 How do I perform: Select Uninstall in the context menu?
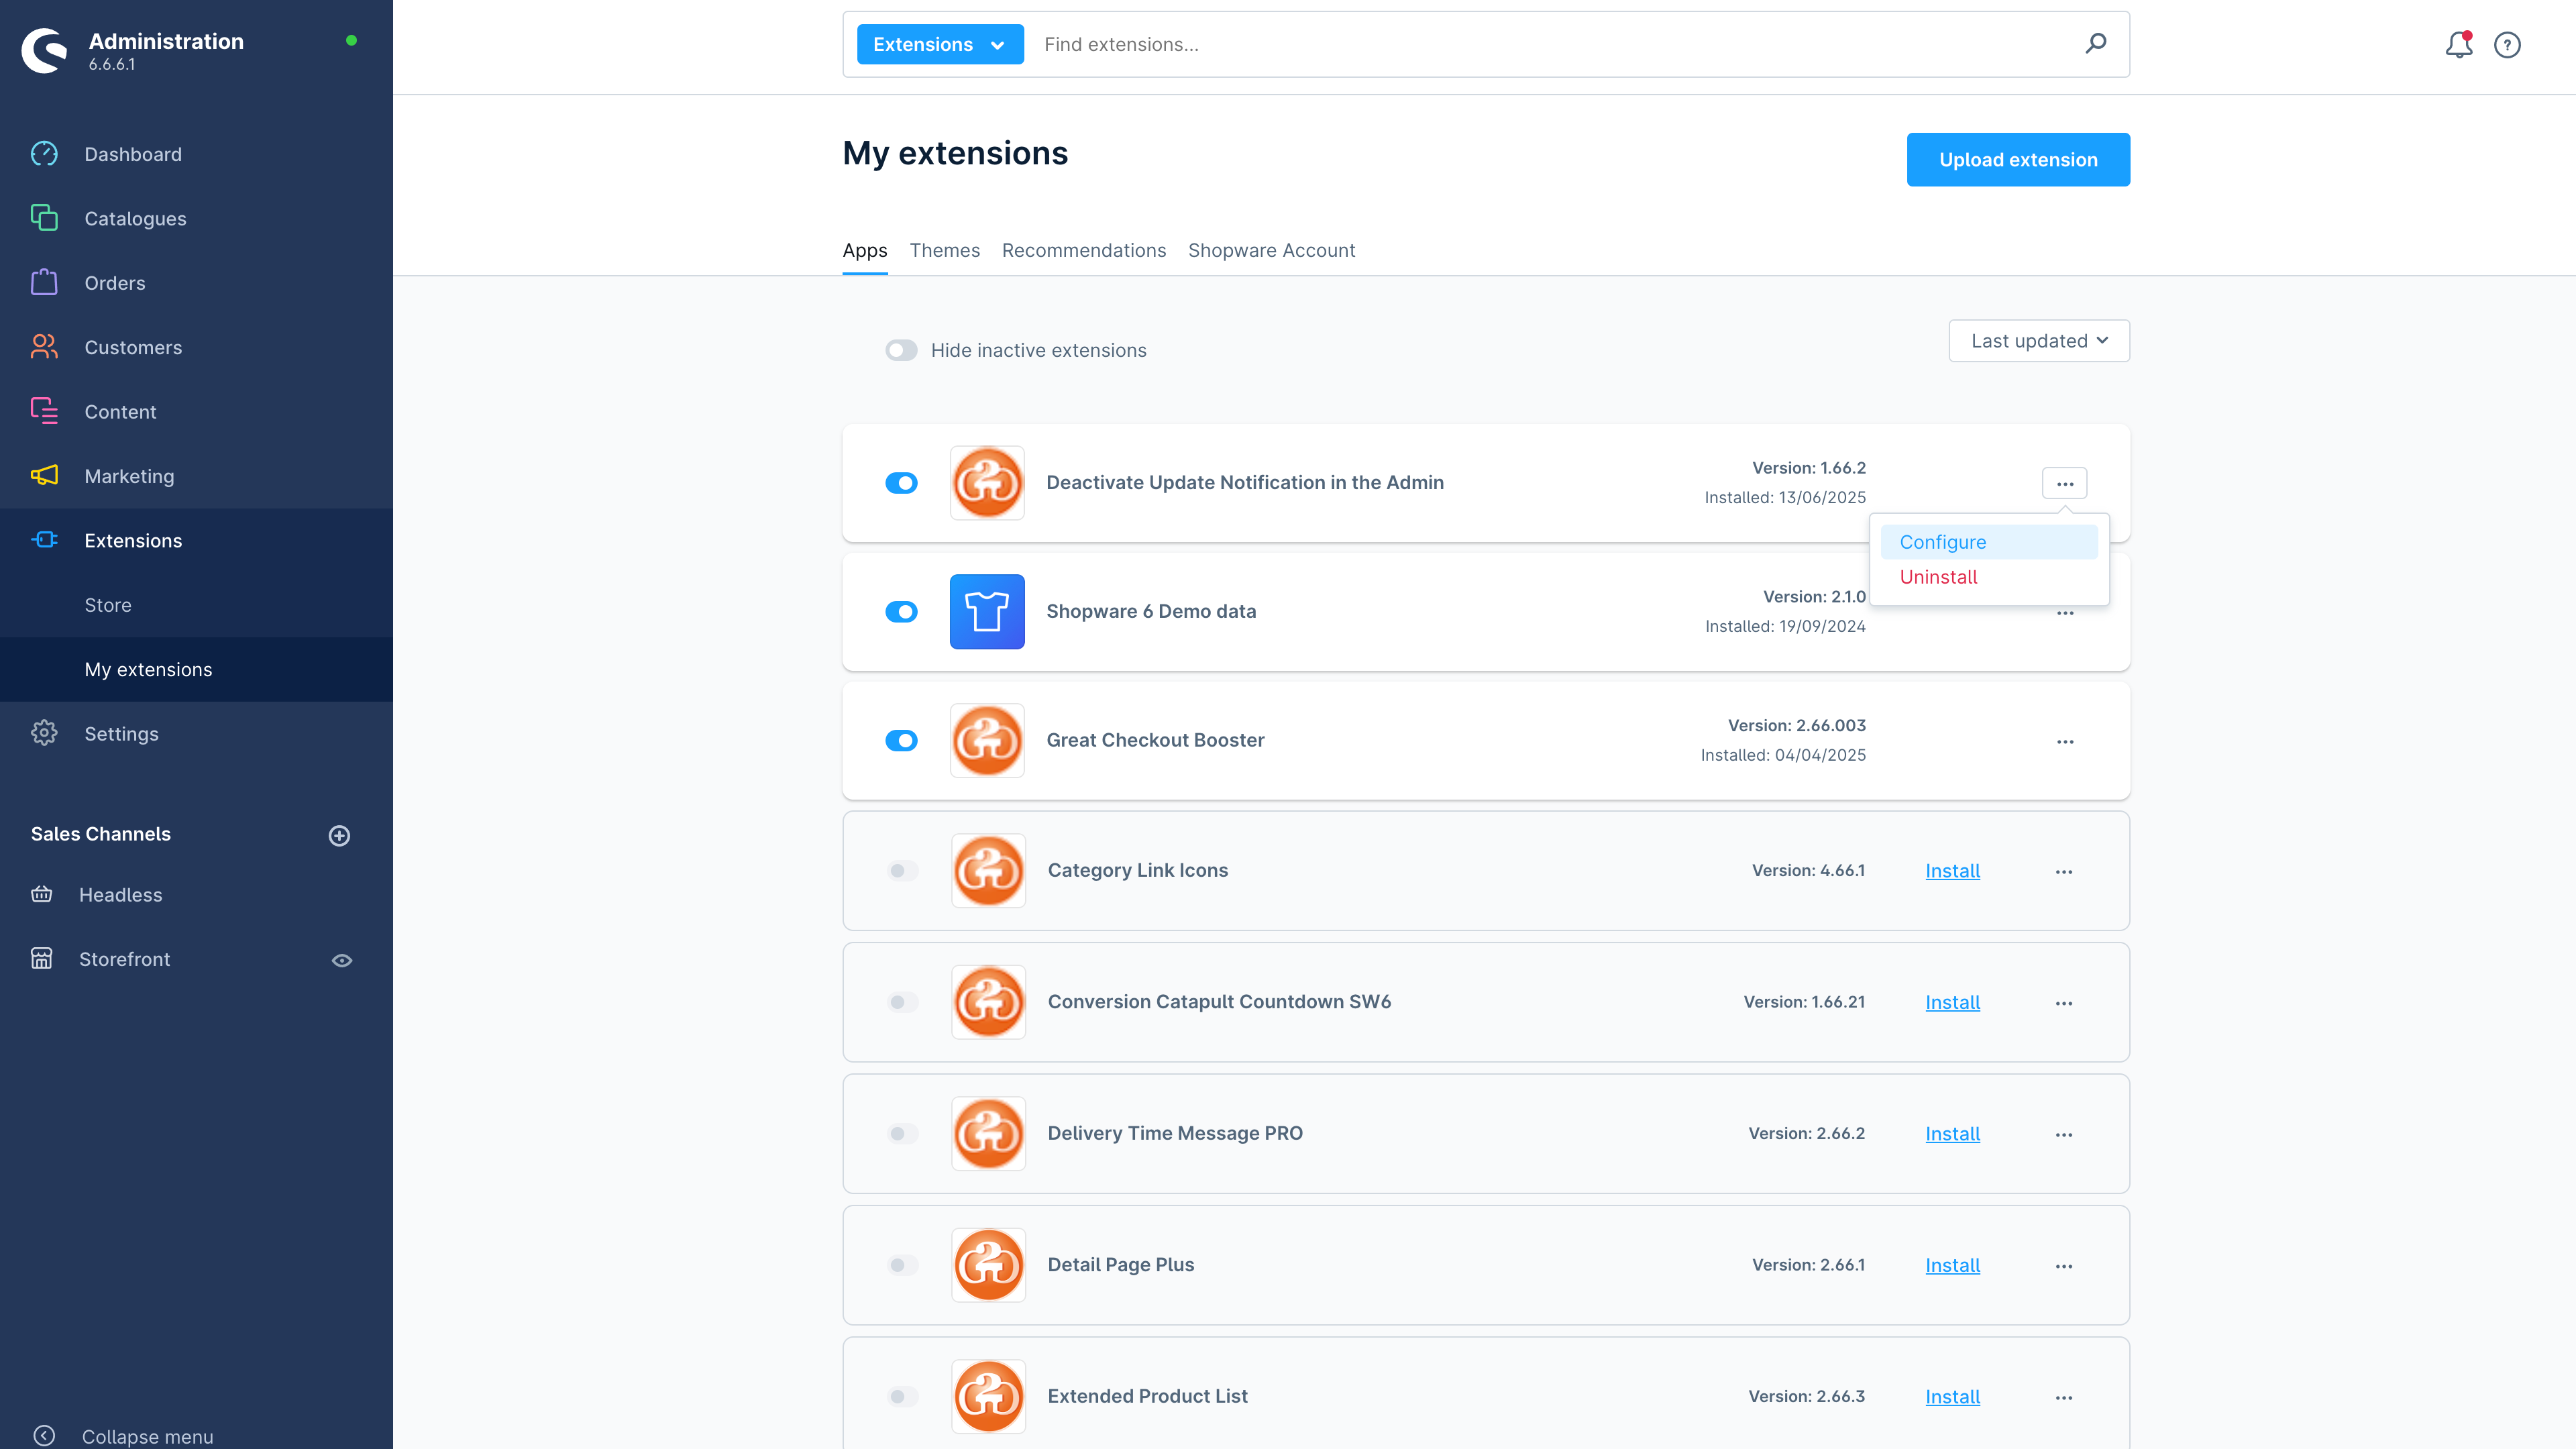(1988, 577)
